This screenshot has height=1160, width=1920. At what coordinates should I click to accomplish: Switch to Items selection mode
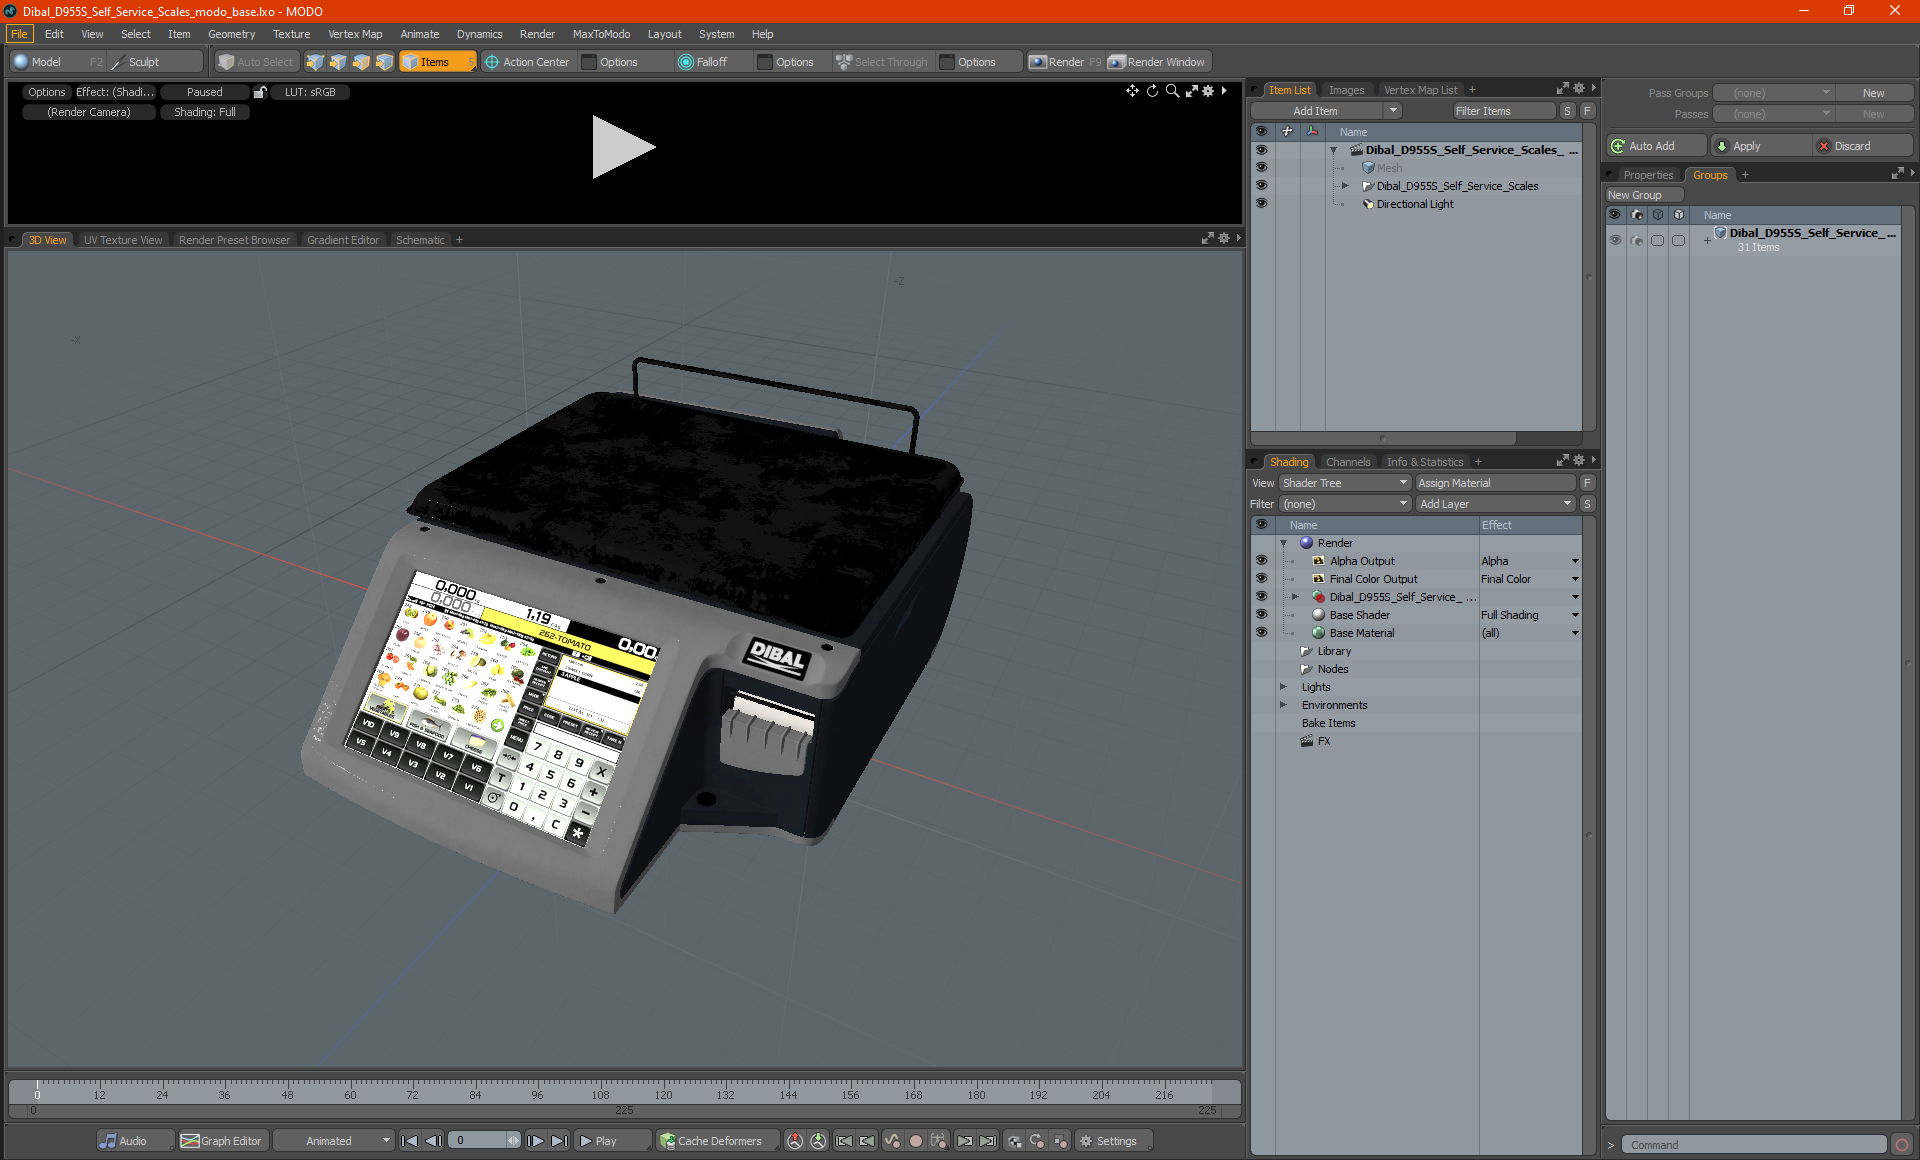pyautogui.click(x=436, y=62)
